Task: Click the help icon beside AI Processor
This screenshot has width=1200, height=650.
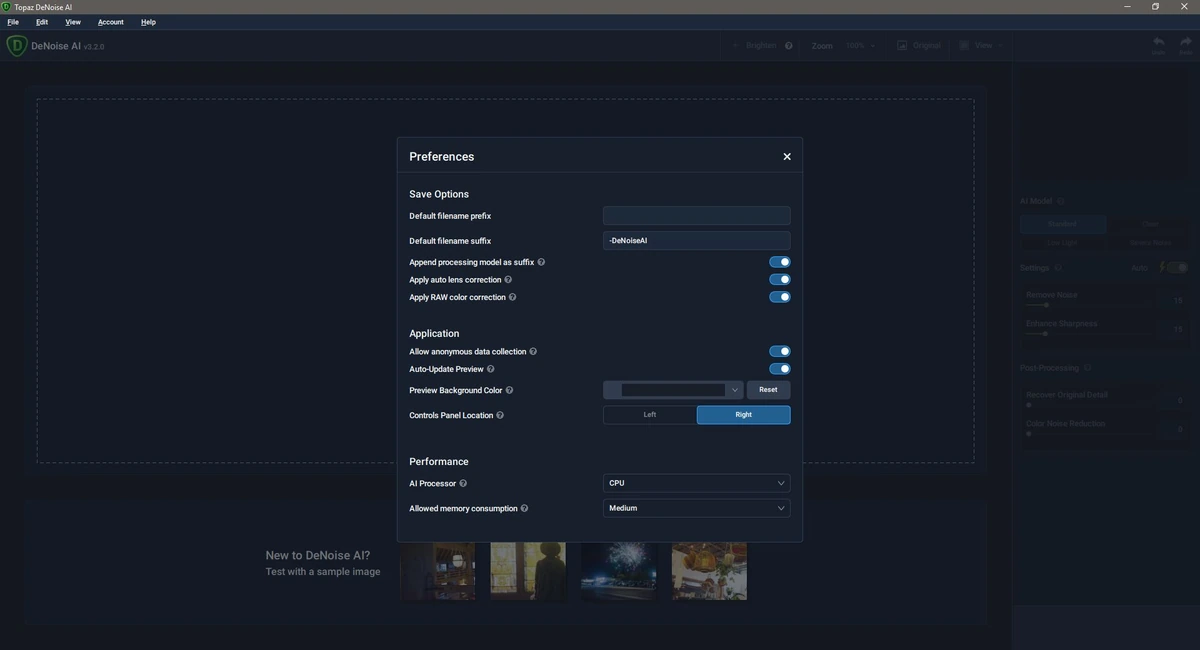Action: pyautogui.click(x=463, y=484)
